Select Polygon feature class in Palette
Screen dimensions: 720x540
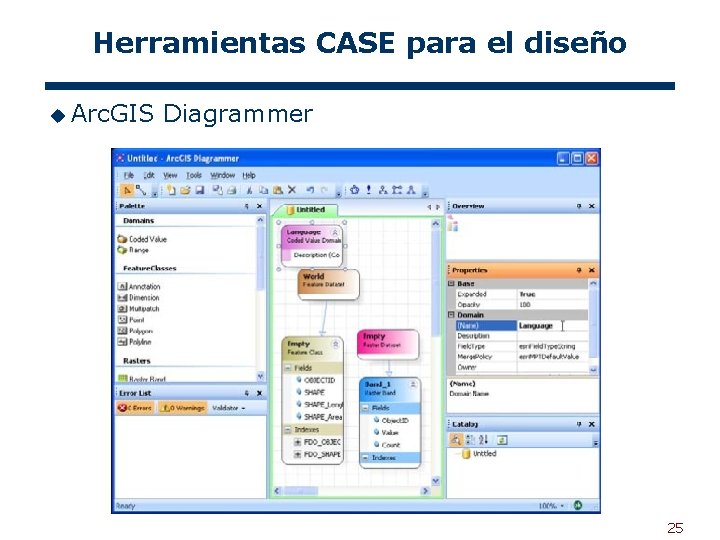[135, 331]
